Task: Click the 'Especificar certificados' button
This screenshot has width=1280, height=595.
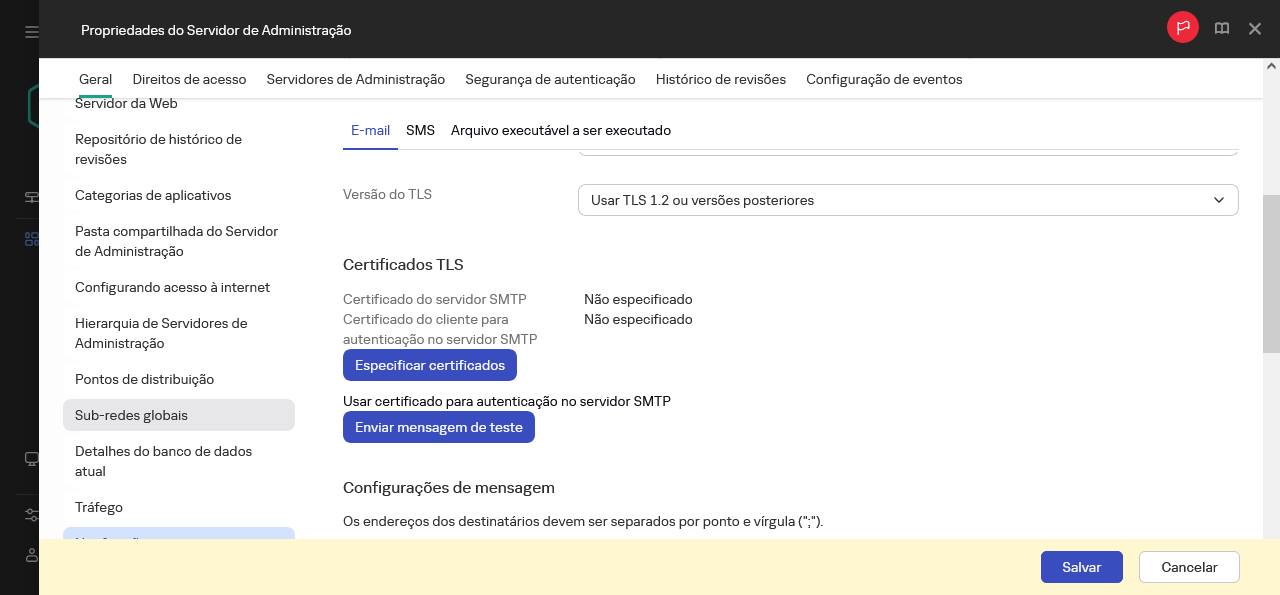Action: point(429,365)
